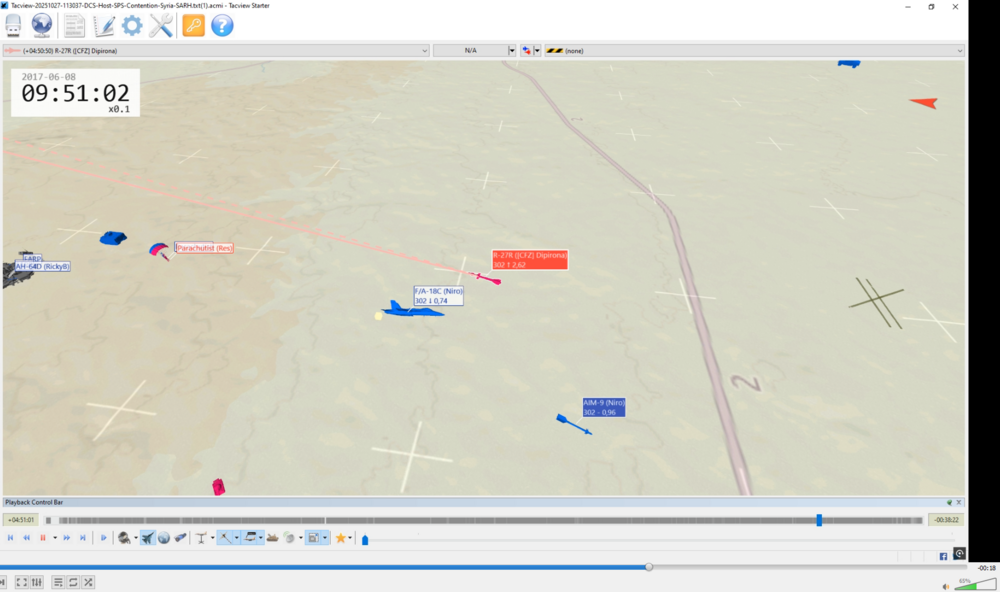
Task: Open the recording file menu icon
Action: tap(13, 26)
